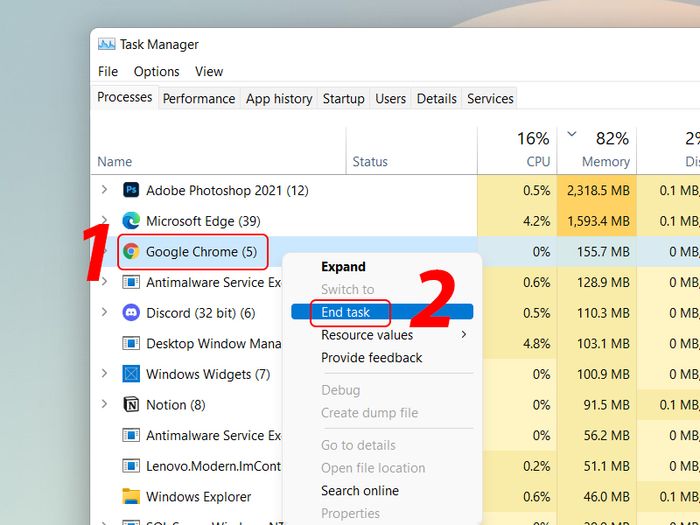Image resolution: width=700 pixels, height=525 pixels.
Task: Switch to the Performance tab
Action: click(199, 98)
